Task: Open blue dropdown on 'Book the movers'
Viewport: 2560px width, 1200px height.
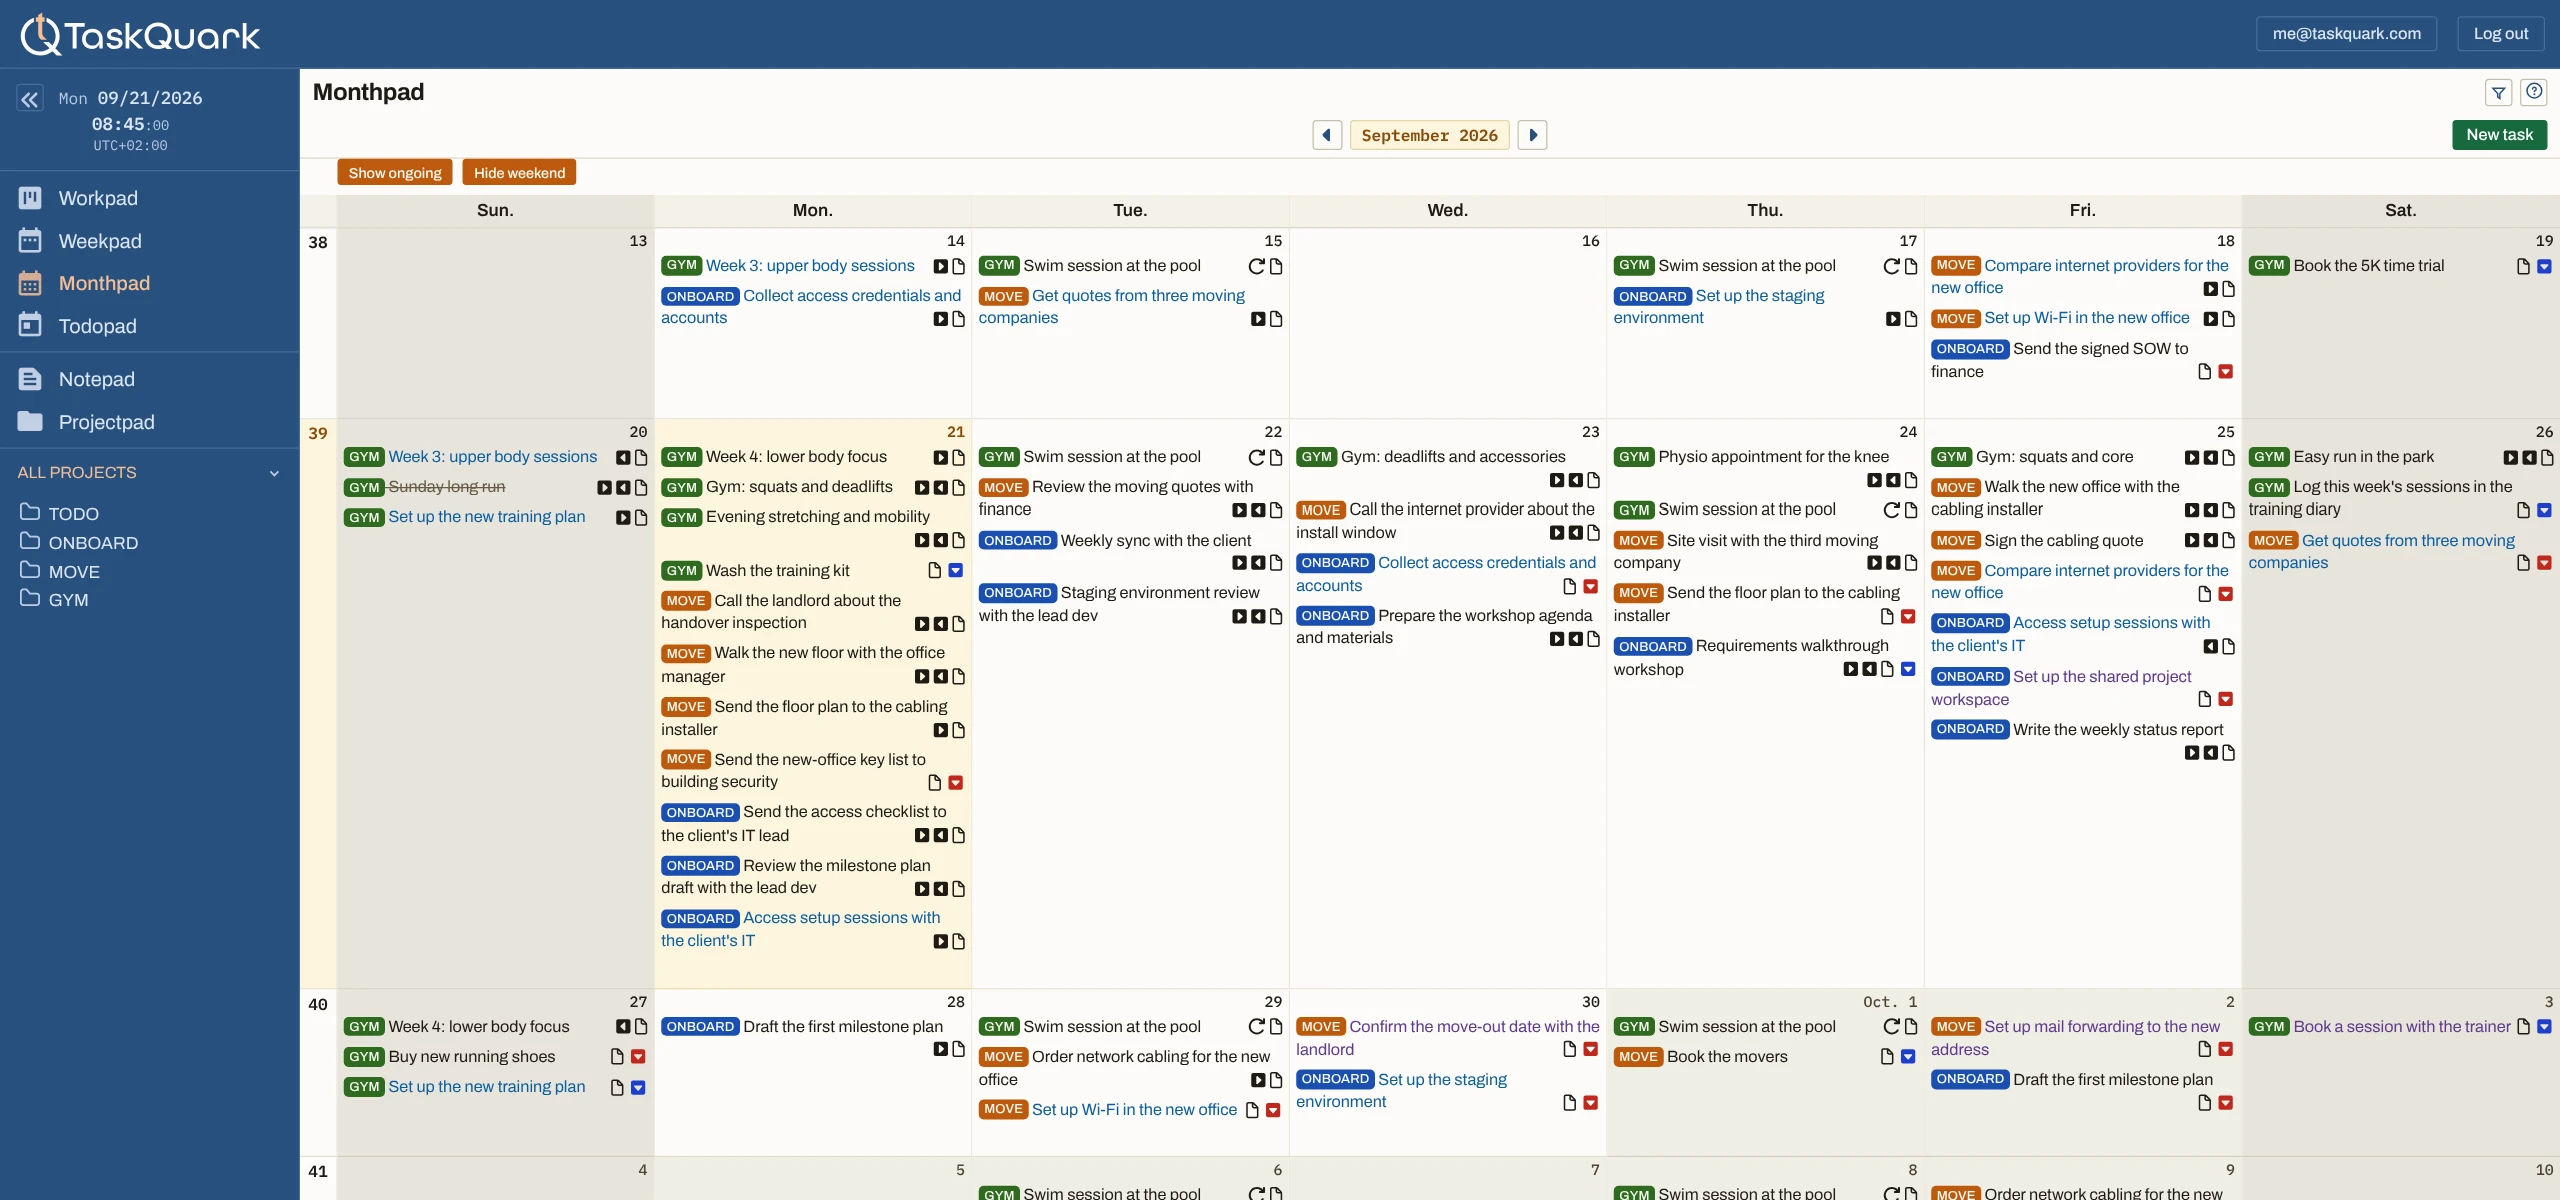Action: pyautogui.click(x=1908, y=1057)
